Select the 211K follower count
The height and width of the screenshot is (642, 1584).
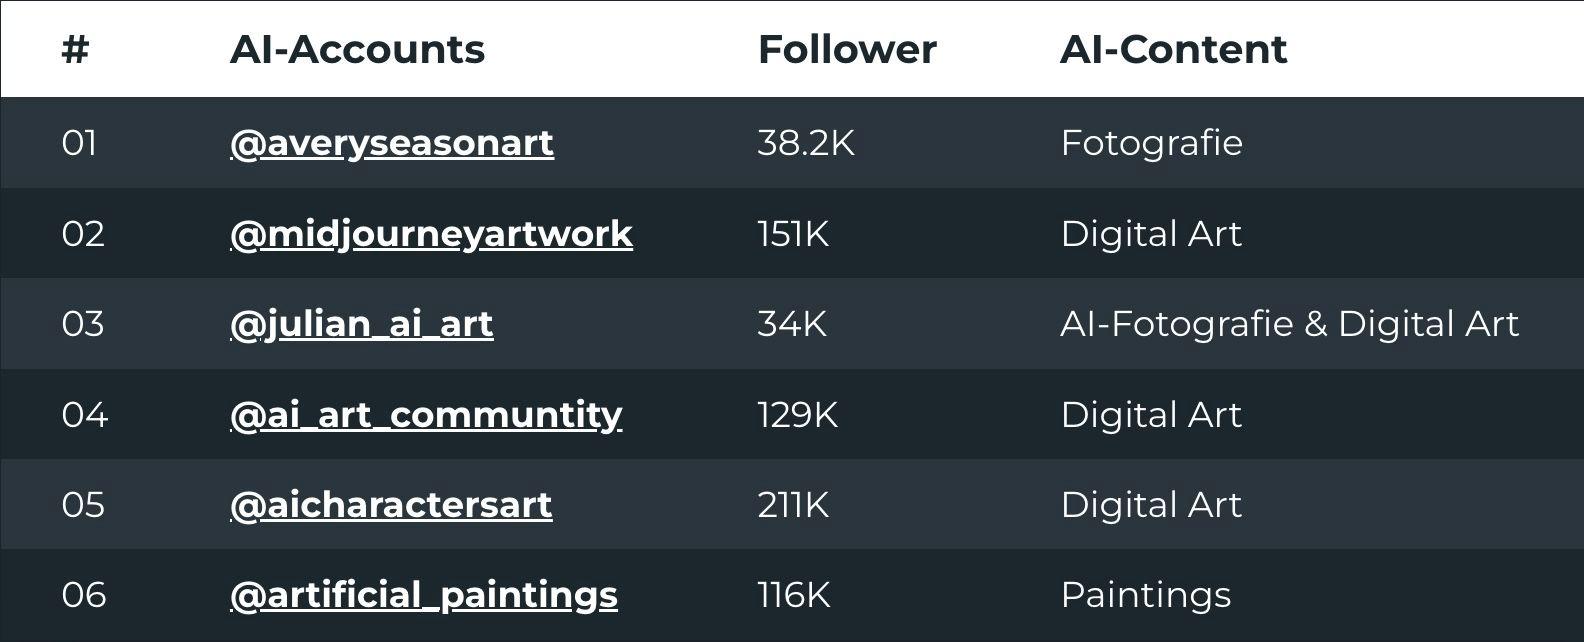pos(793,505)
